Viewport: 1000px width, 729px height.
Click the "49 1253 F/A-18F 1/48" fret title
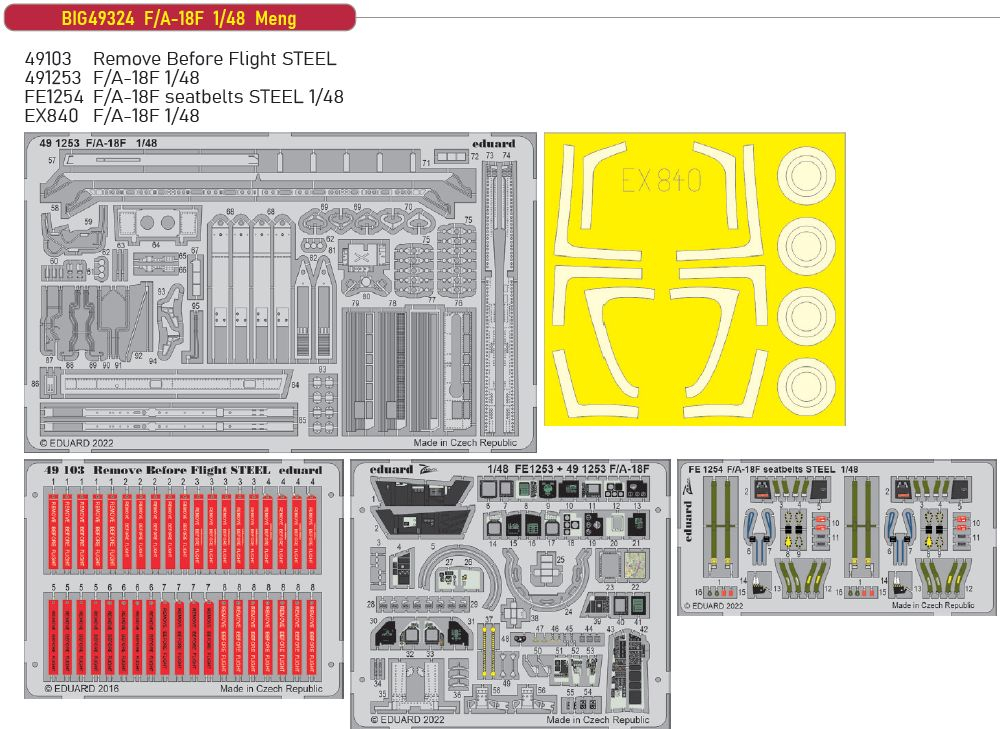[98, 144]
